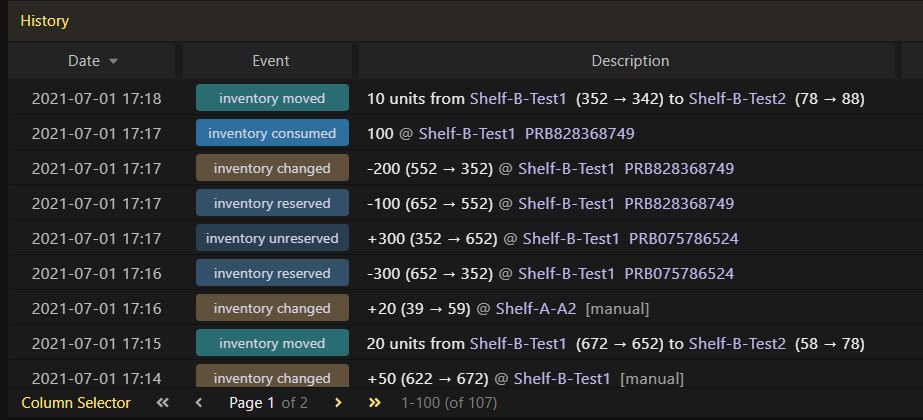
Task: Open PRB075786524 in the inventory unreserved row
Action: (x=683, y=239)
